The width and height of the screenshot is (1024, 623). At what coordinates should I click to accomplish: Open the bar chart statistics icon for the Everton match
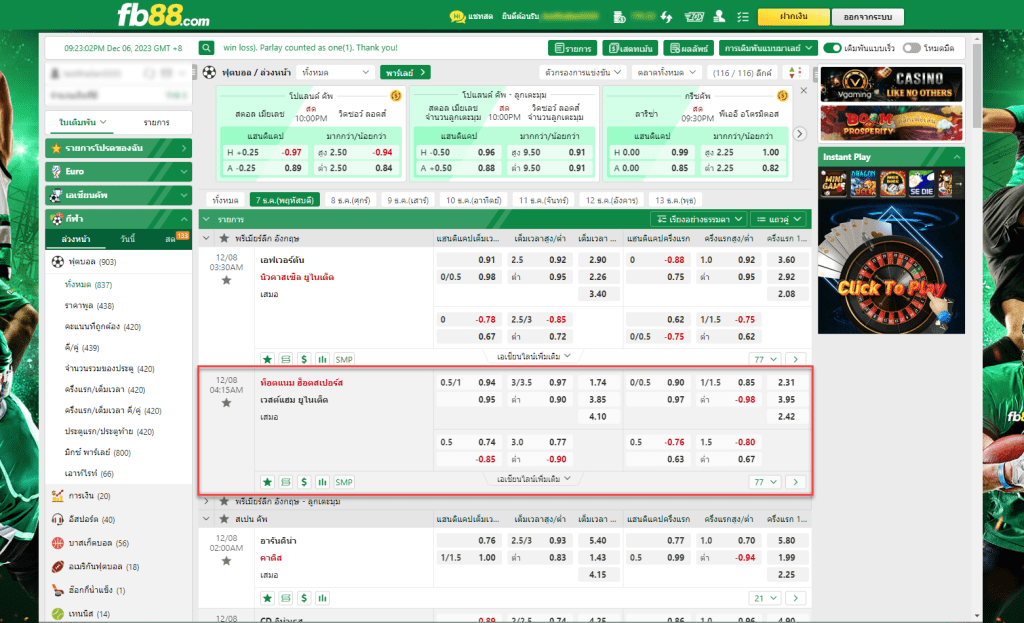point(322,359)
